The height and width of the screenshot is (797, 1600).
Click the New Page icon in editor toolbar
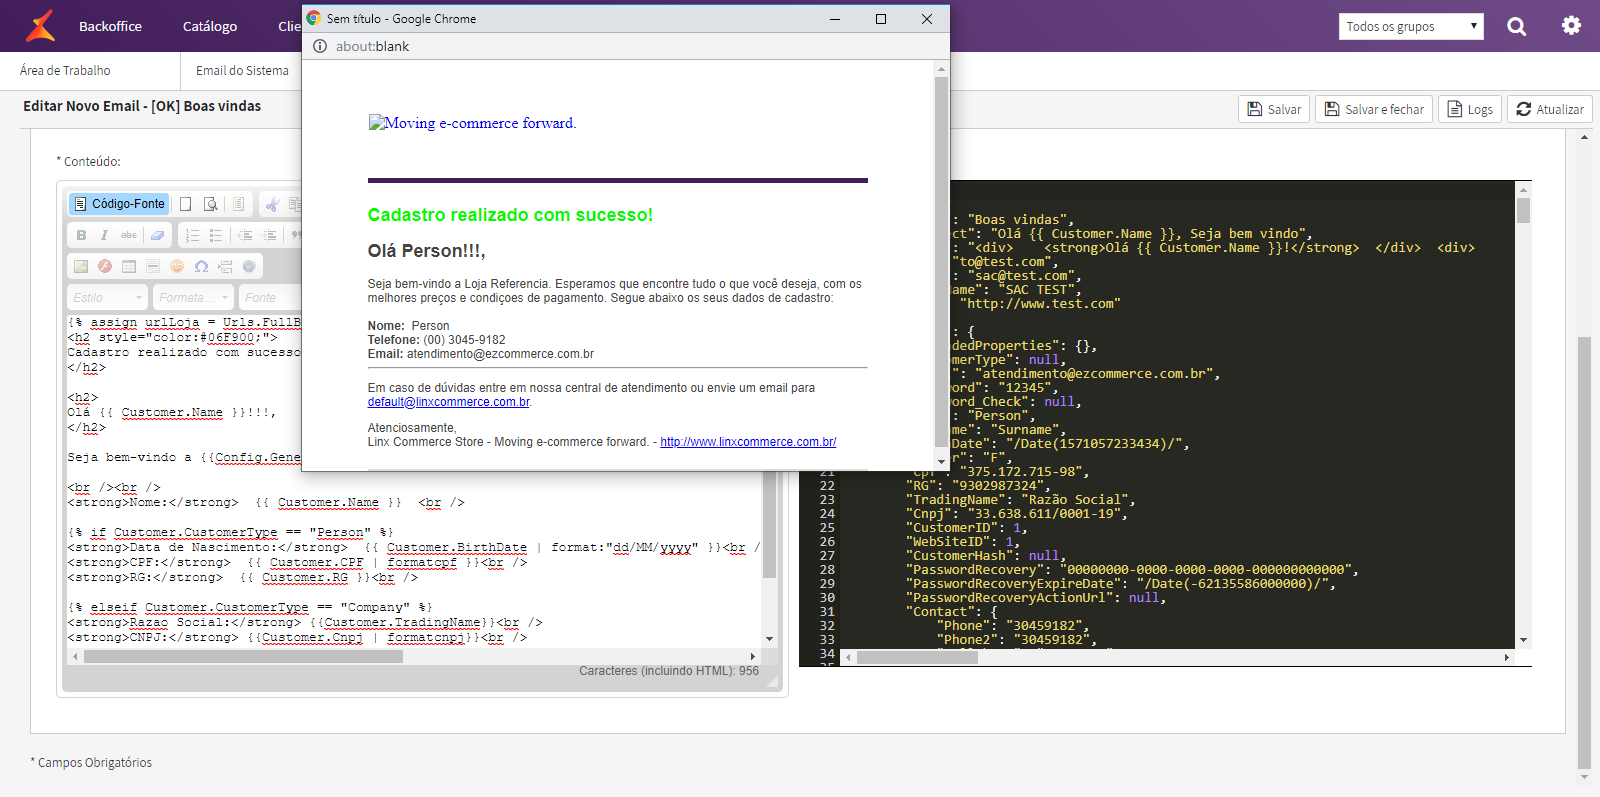click(185, 204)
